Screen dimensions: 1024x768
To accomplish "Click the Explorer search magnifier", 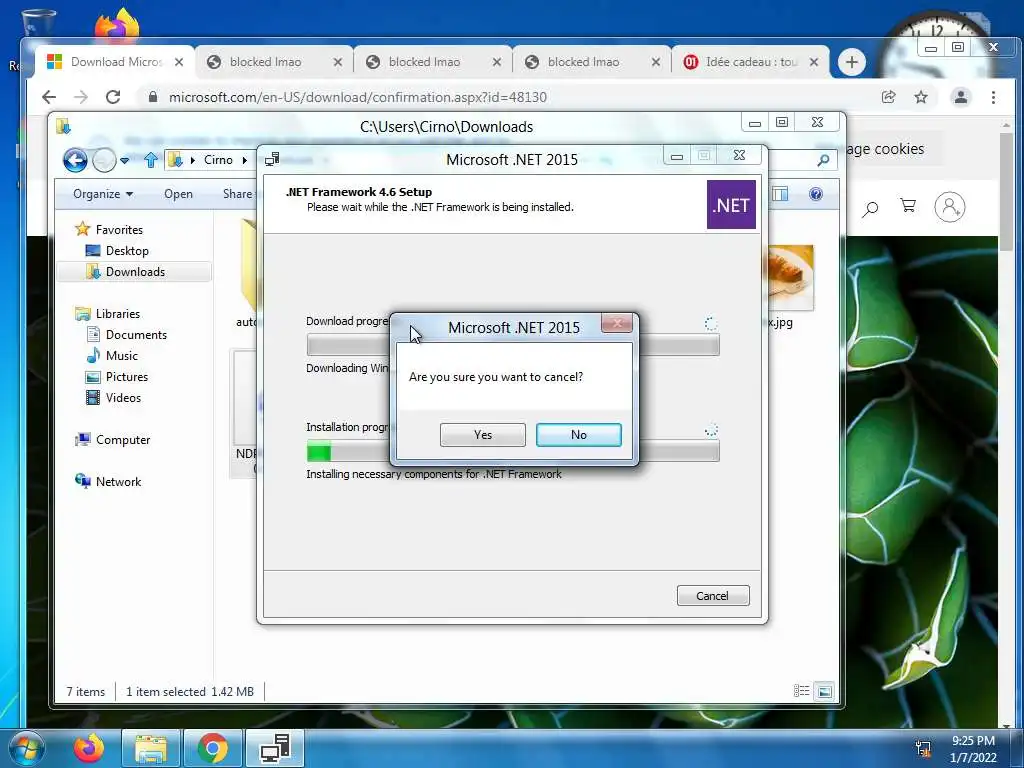I will pos(824,160).
